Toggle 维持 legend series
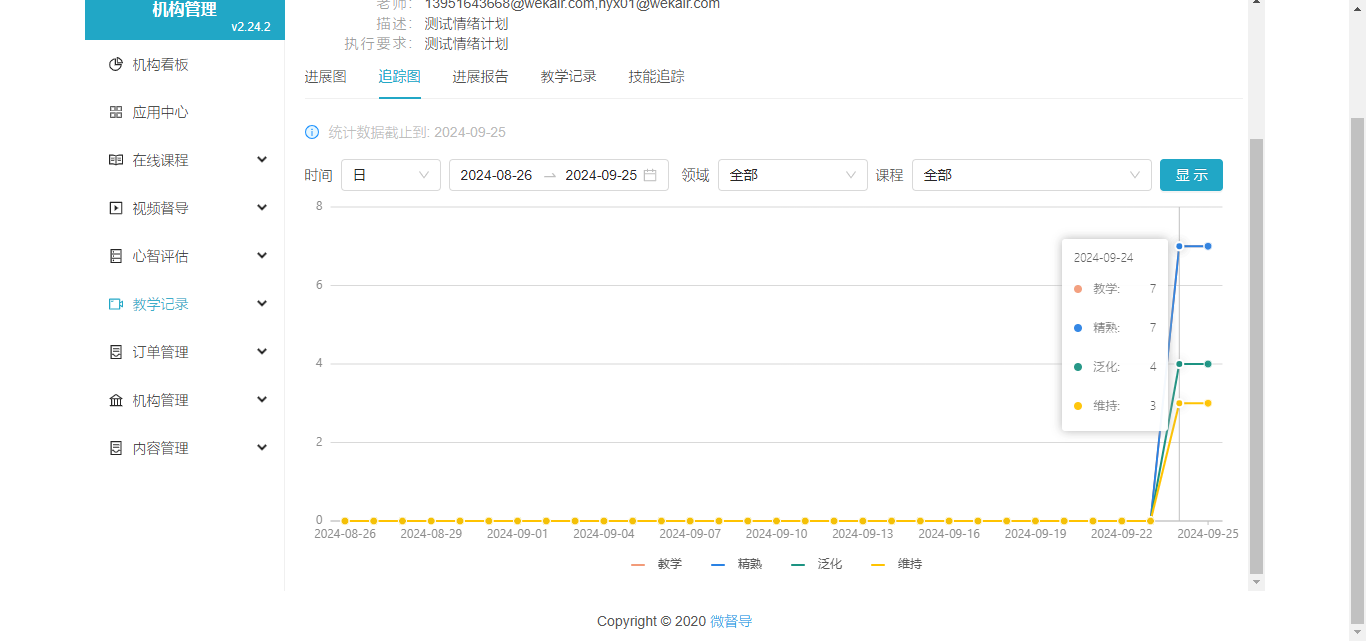Viewport: 1366px width, 641px height. 896,564
